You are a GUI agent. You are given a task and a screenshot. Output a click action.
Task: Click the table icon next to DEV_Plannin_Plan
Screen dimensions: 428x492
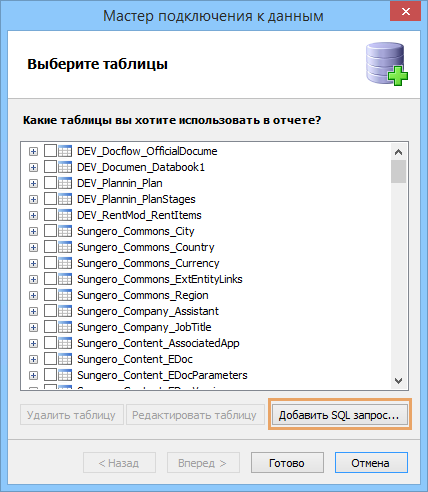pos(65,183)
